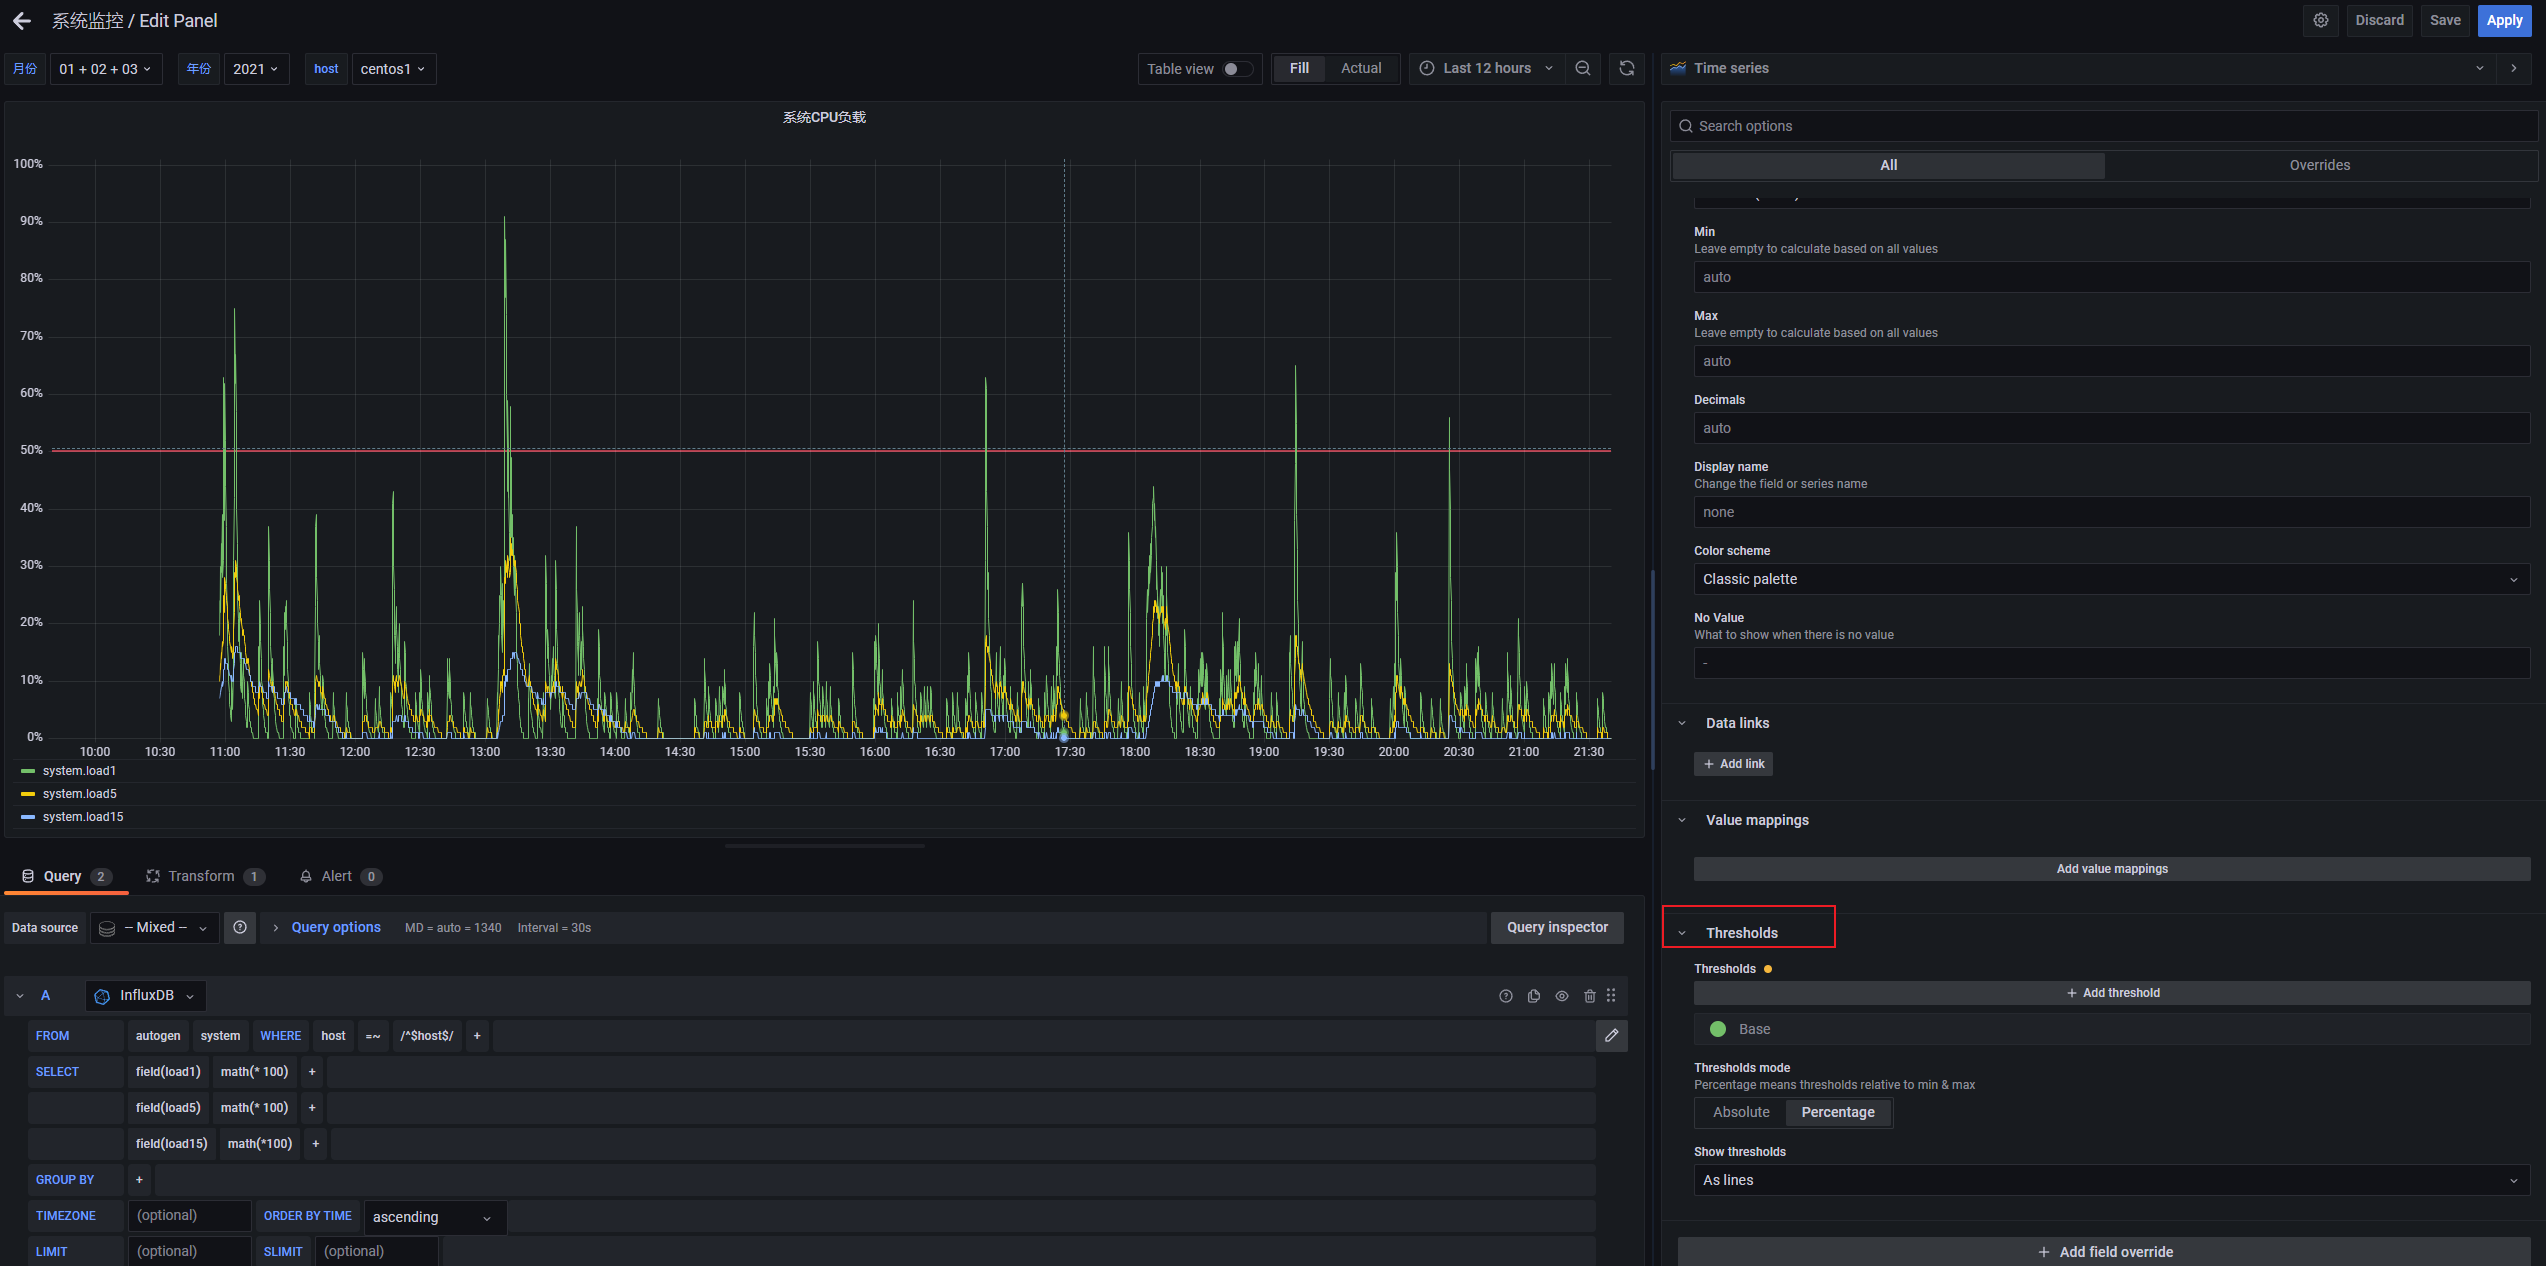Click the zoom out magnifier icon

click(x=1583, y=68)
